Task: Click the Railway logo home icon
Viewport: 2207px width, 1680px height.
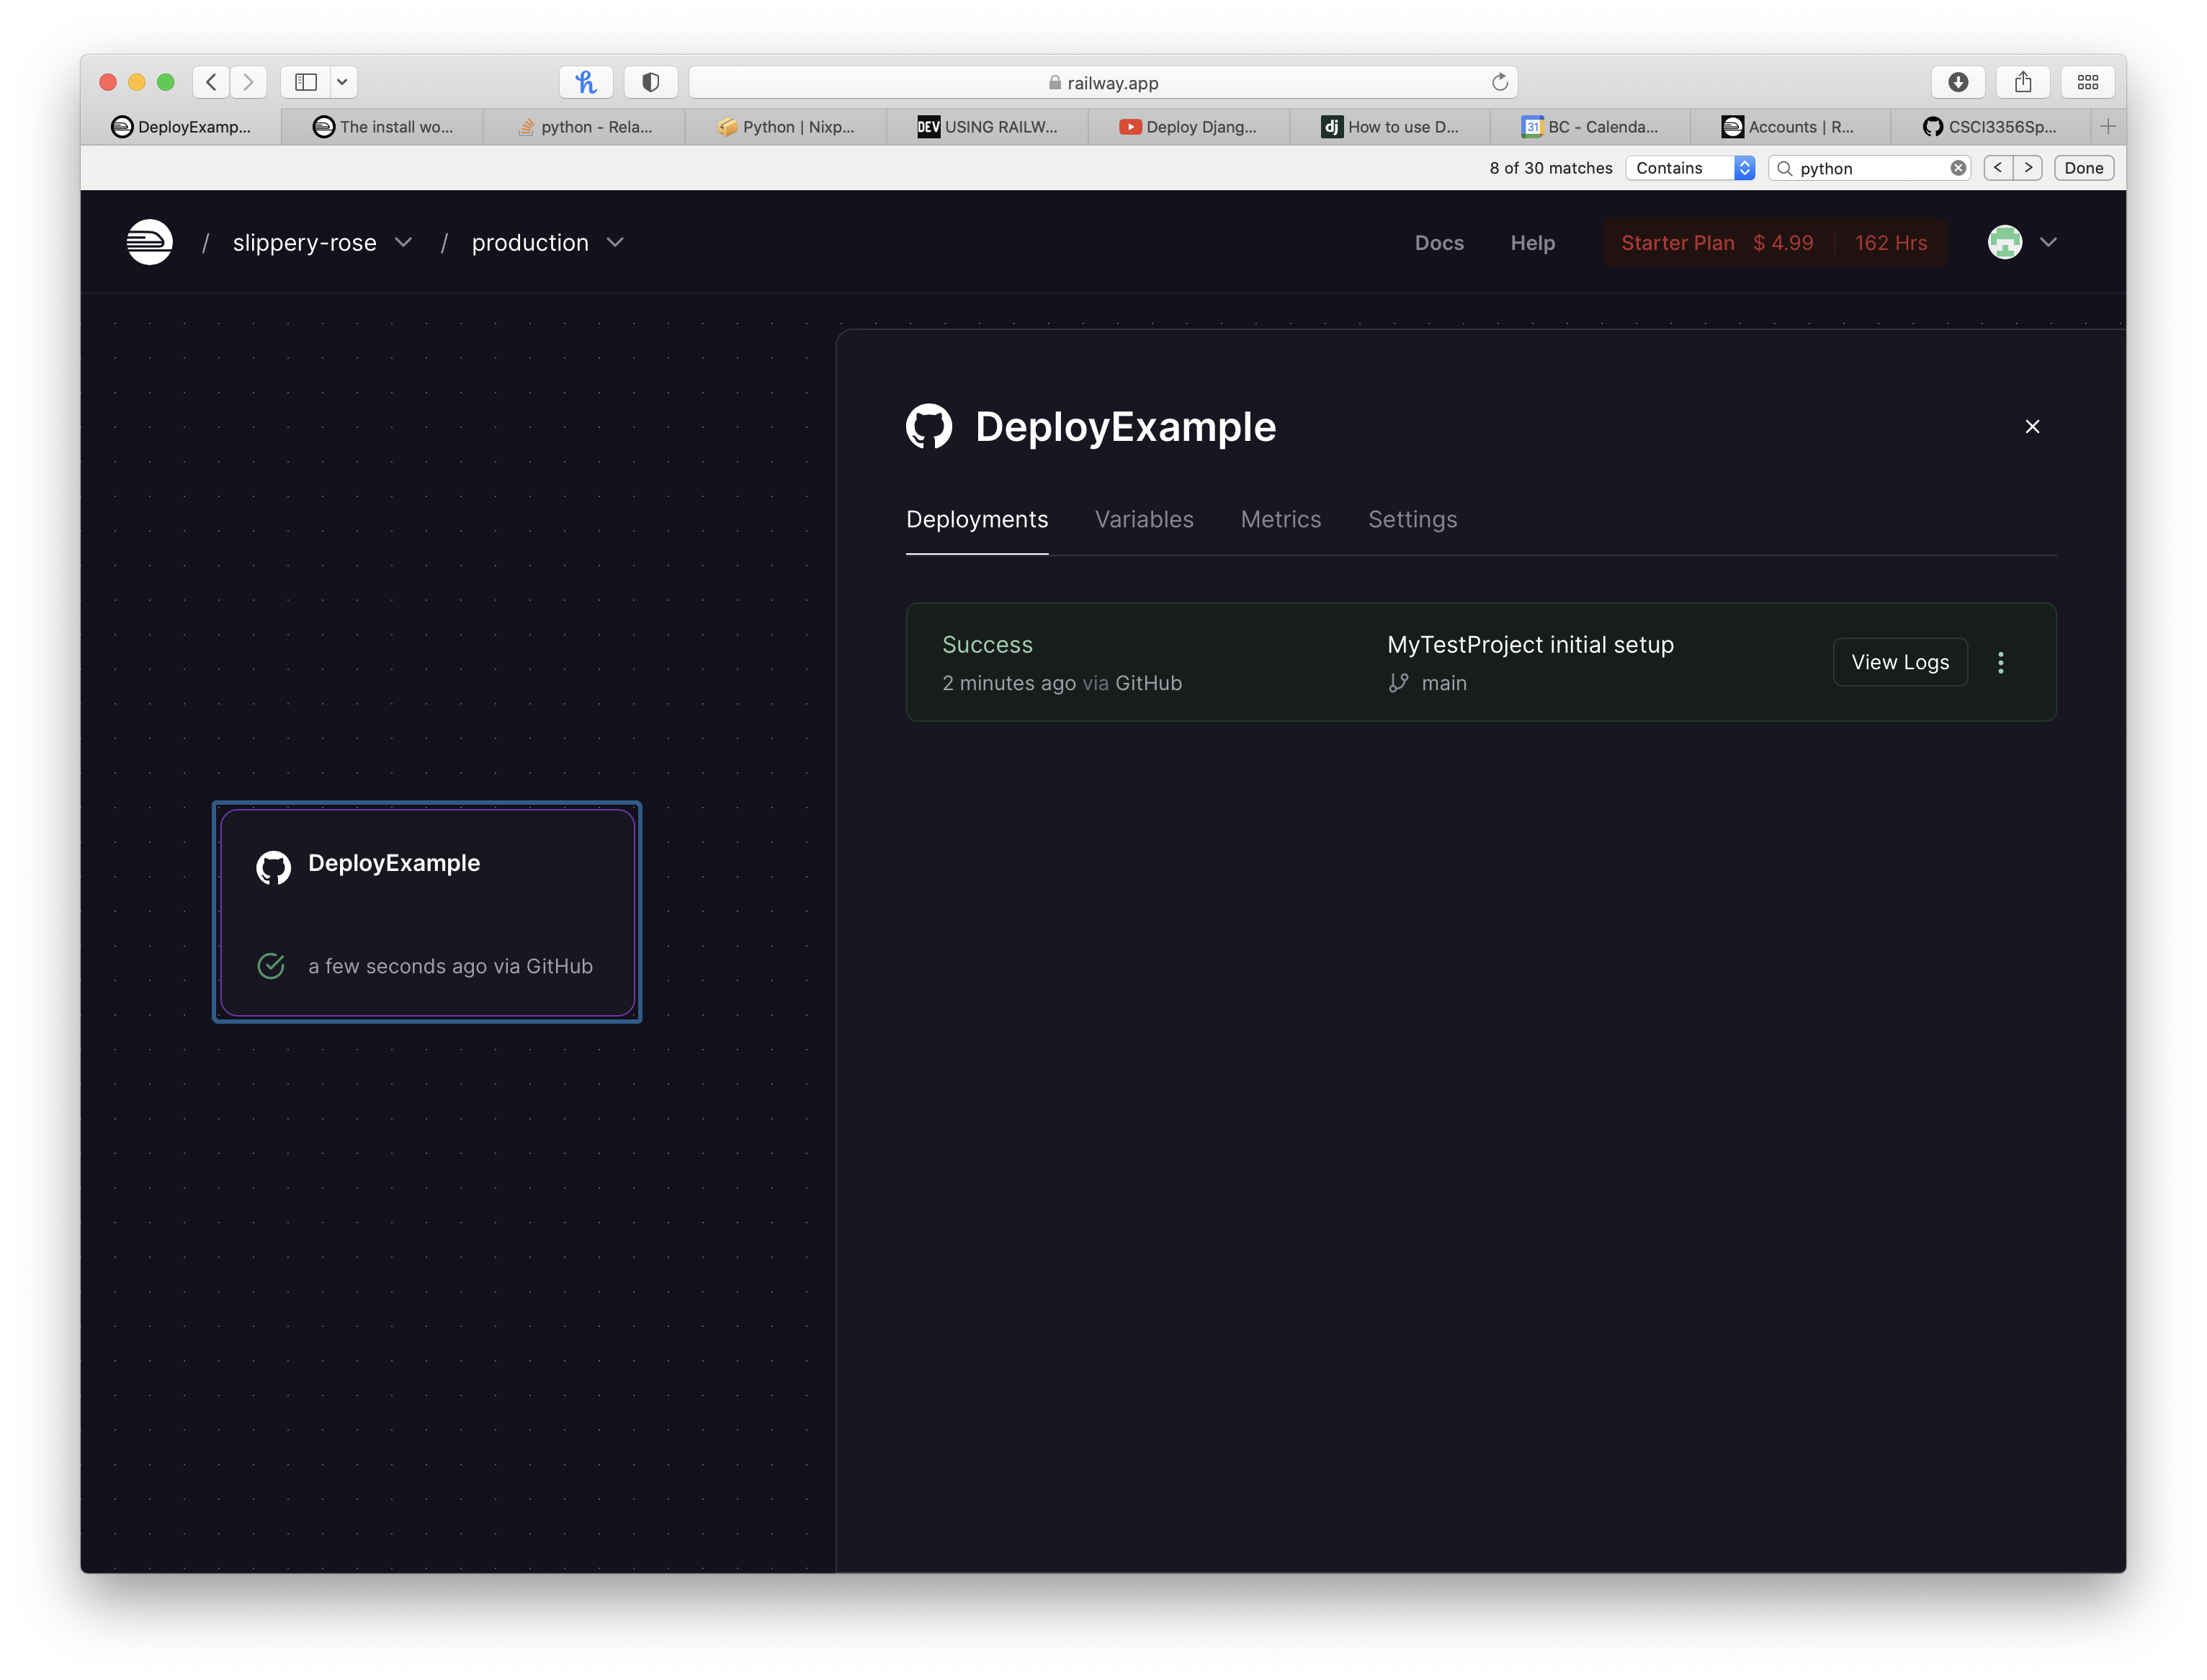Action: [150, 242]
